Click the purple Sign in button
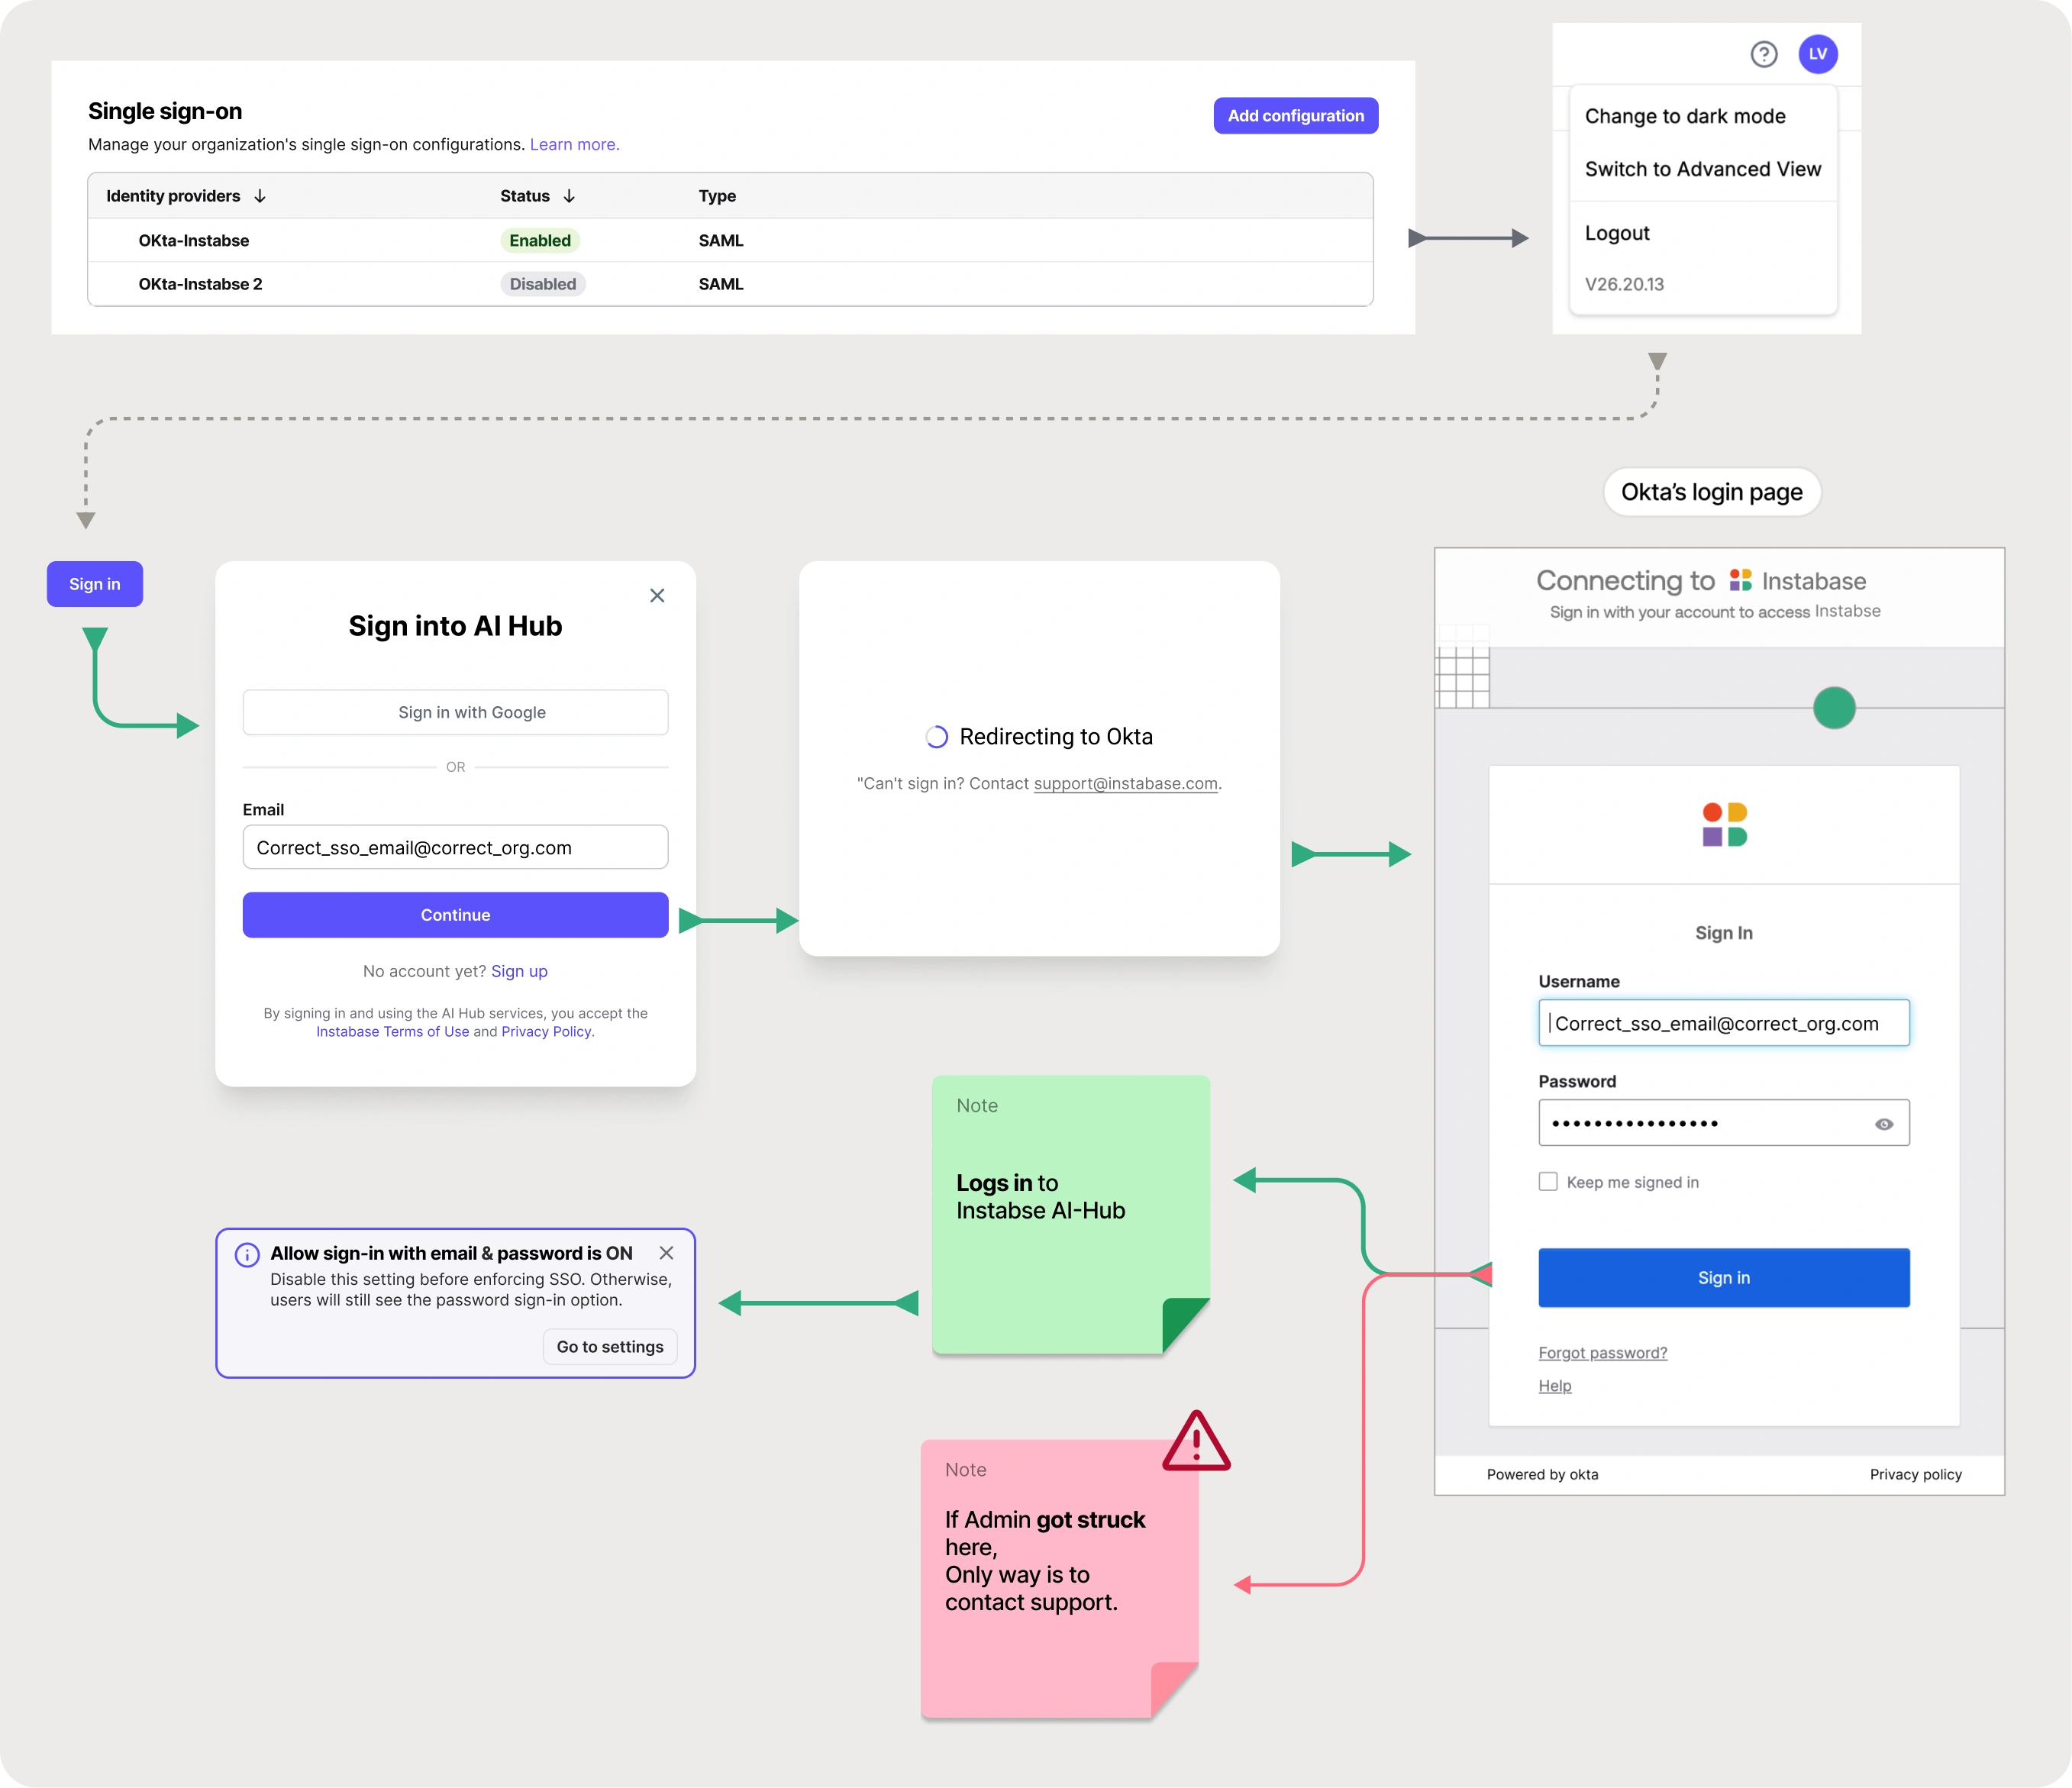The image size is (2072, 1788). 95,584
